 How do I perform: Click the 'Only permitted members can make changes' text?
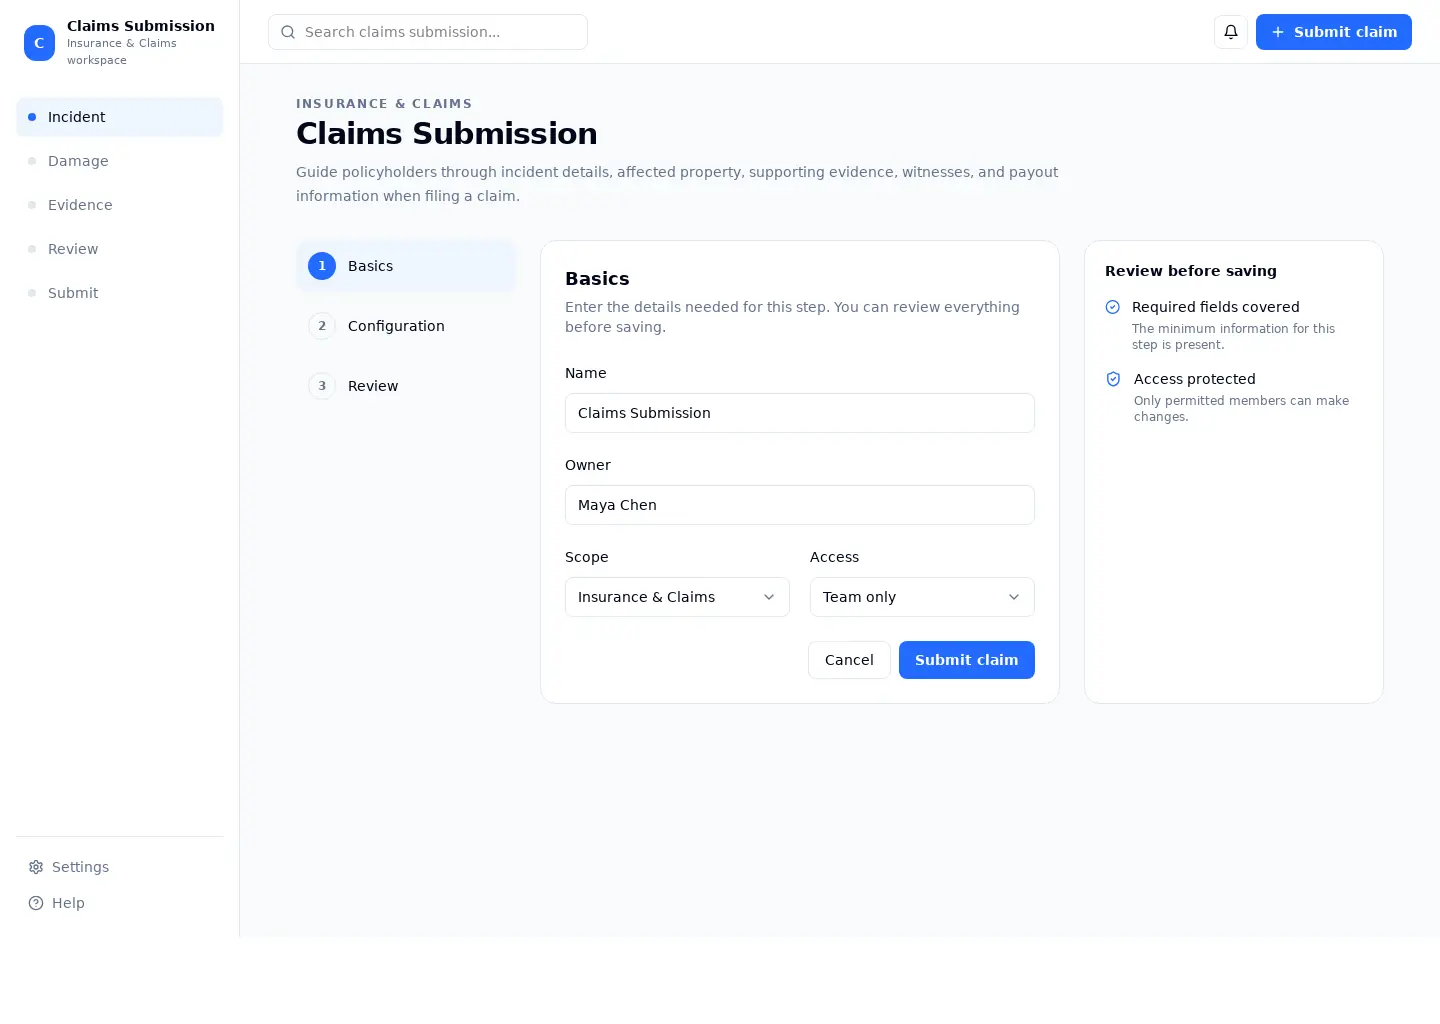[1241, 408]
